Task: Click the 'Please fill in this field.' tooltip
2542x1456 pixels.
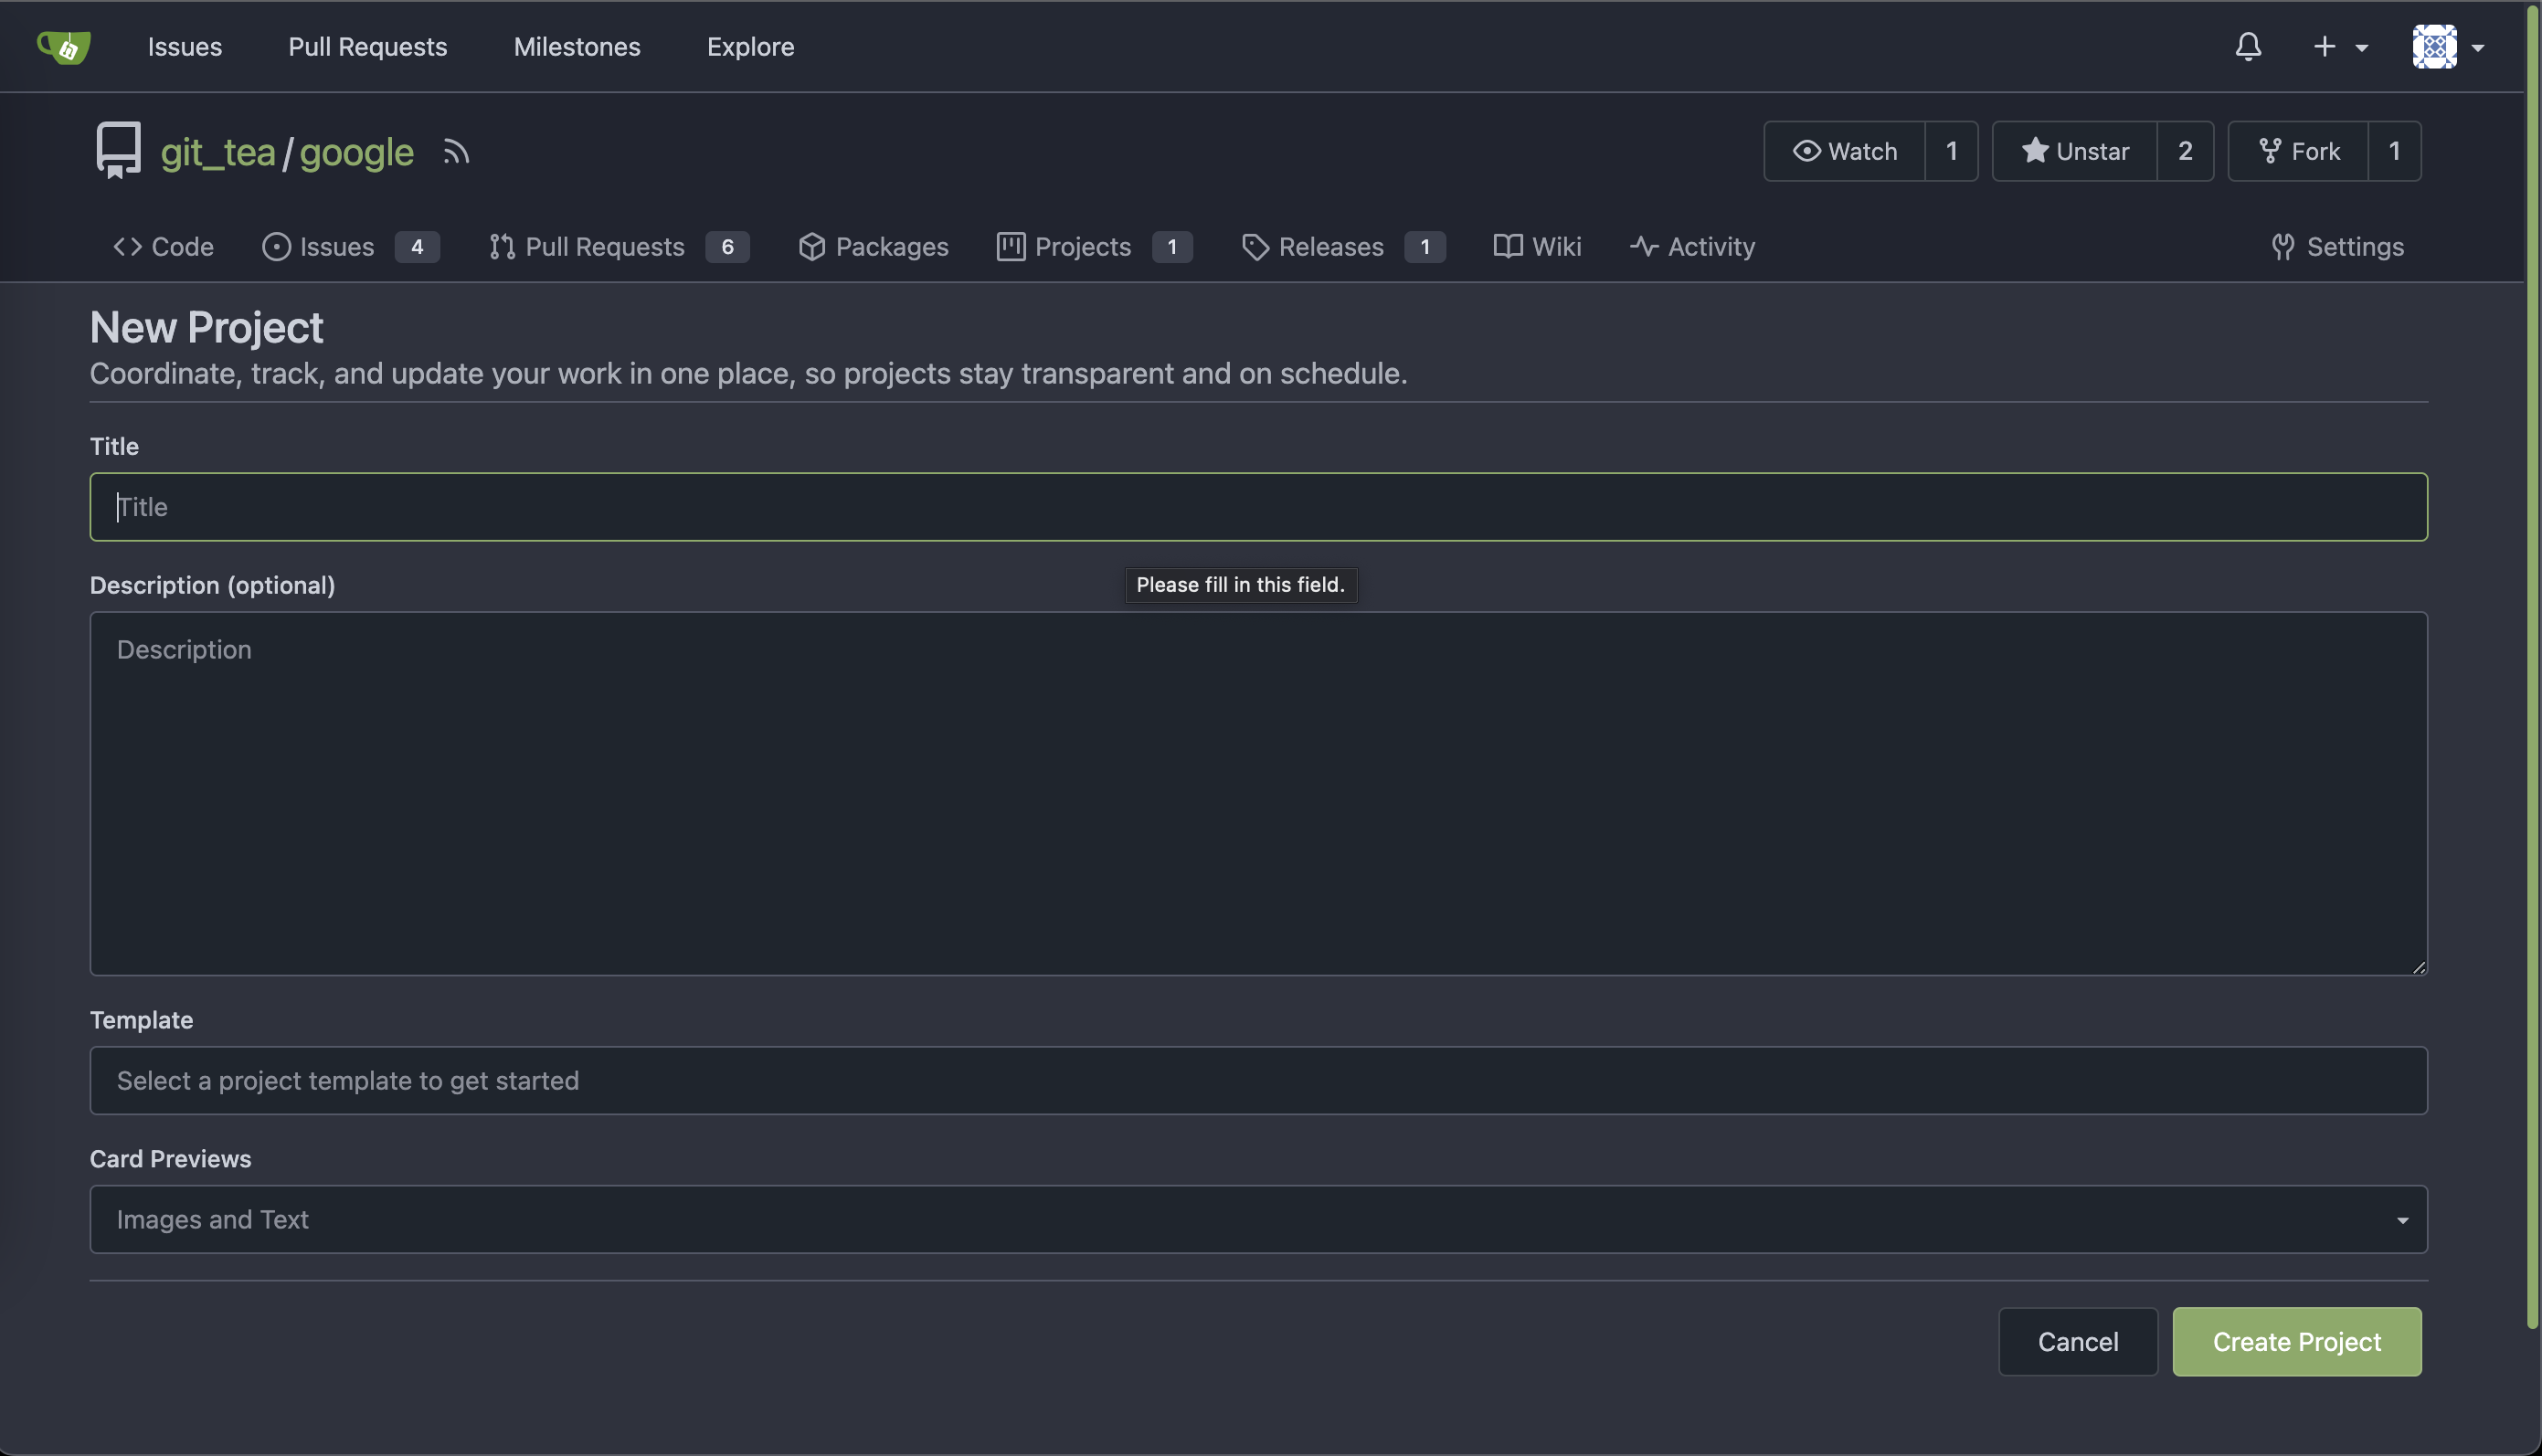Action: coord(1241,585)
